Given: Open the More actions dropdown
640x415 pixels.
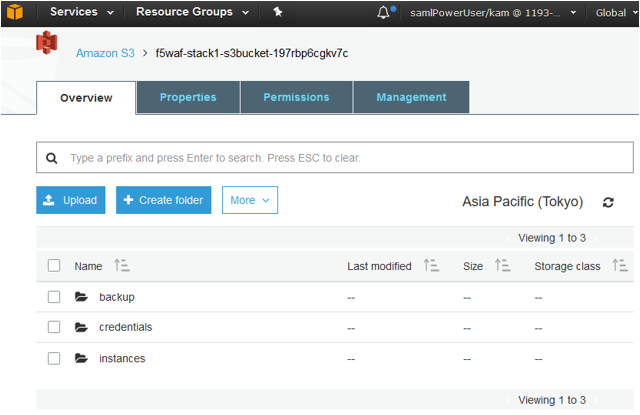Looking at the screenshot, I should pyautogui.click(x=250, y=200).
